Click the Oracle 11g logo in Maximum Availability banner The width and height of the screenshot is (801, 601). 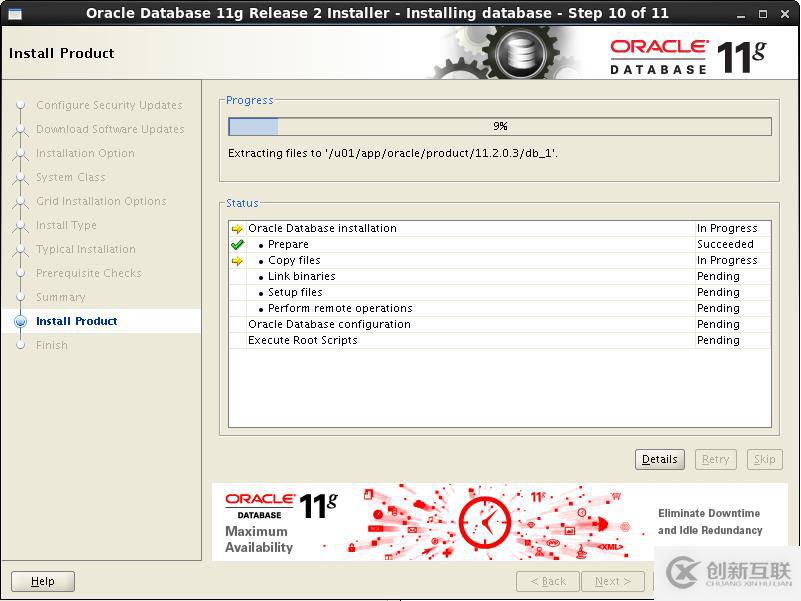click(x=281, y=506)
